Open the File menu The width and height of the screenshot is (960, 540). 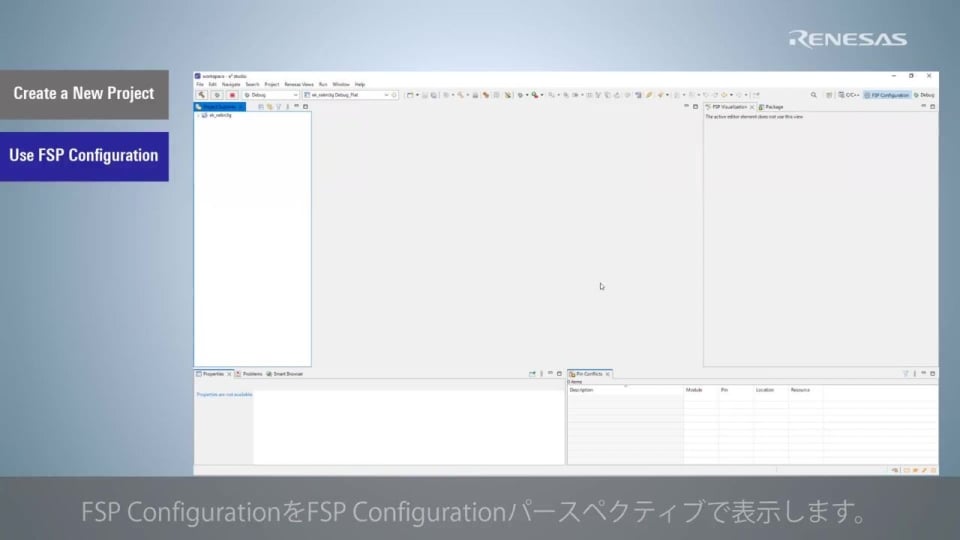[200, 84]
